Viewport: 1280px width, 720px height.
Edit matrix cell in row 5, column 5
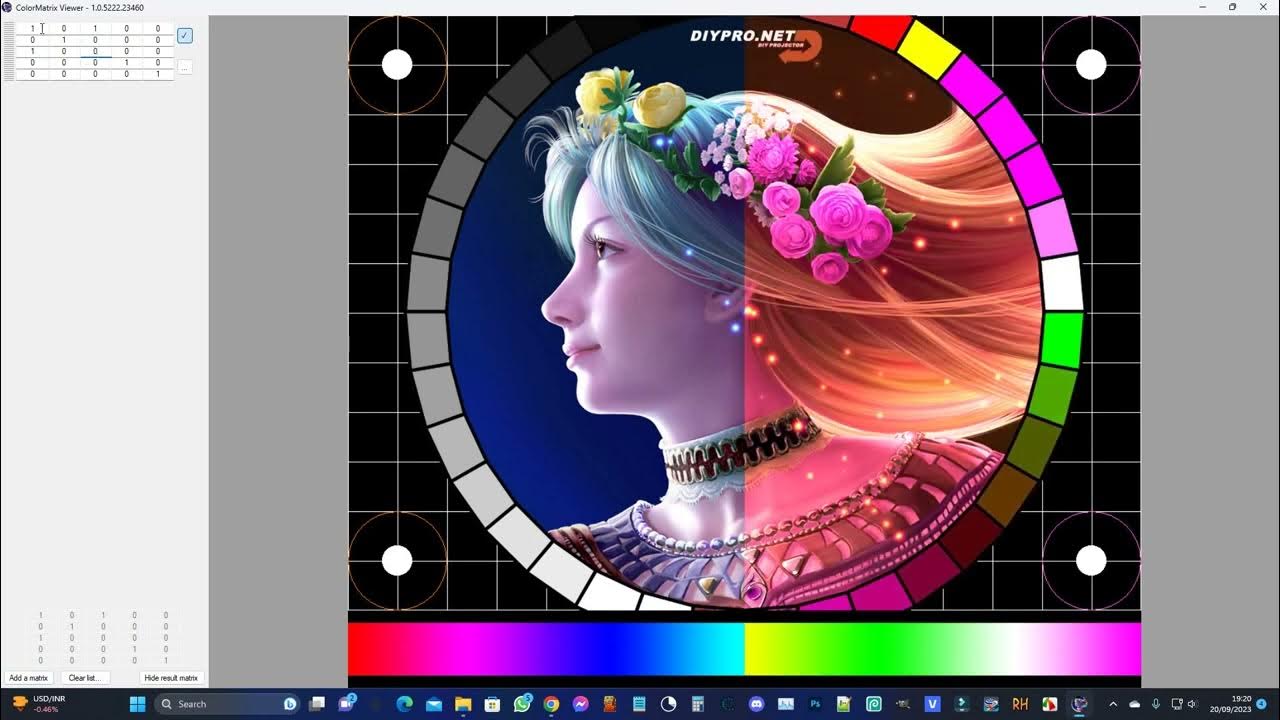click(x=157, y=74)
